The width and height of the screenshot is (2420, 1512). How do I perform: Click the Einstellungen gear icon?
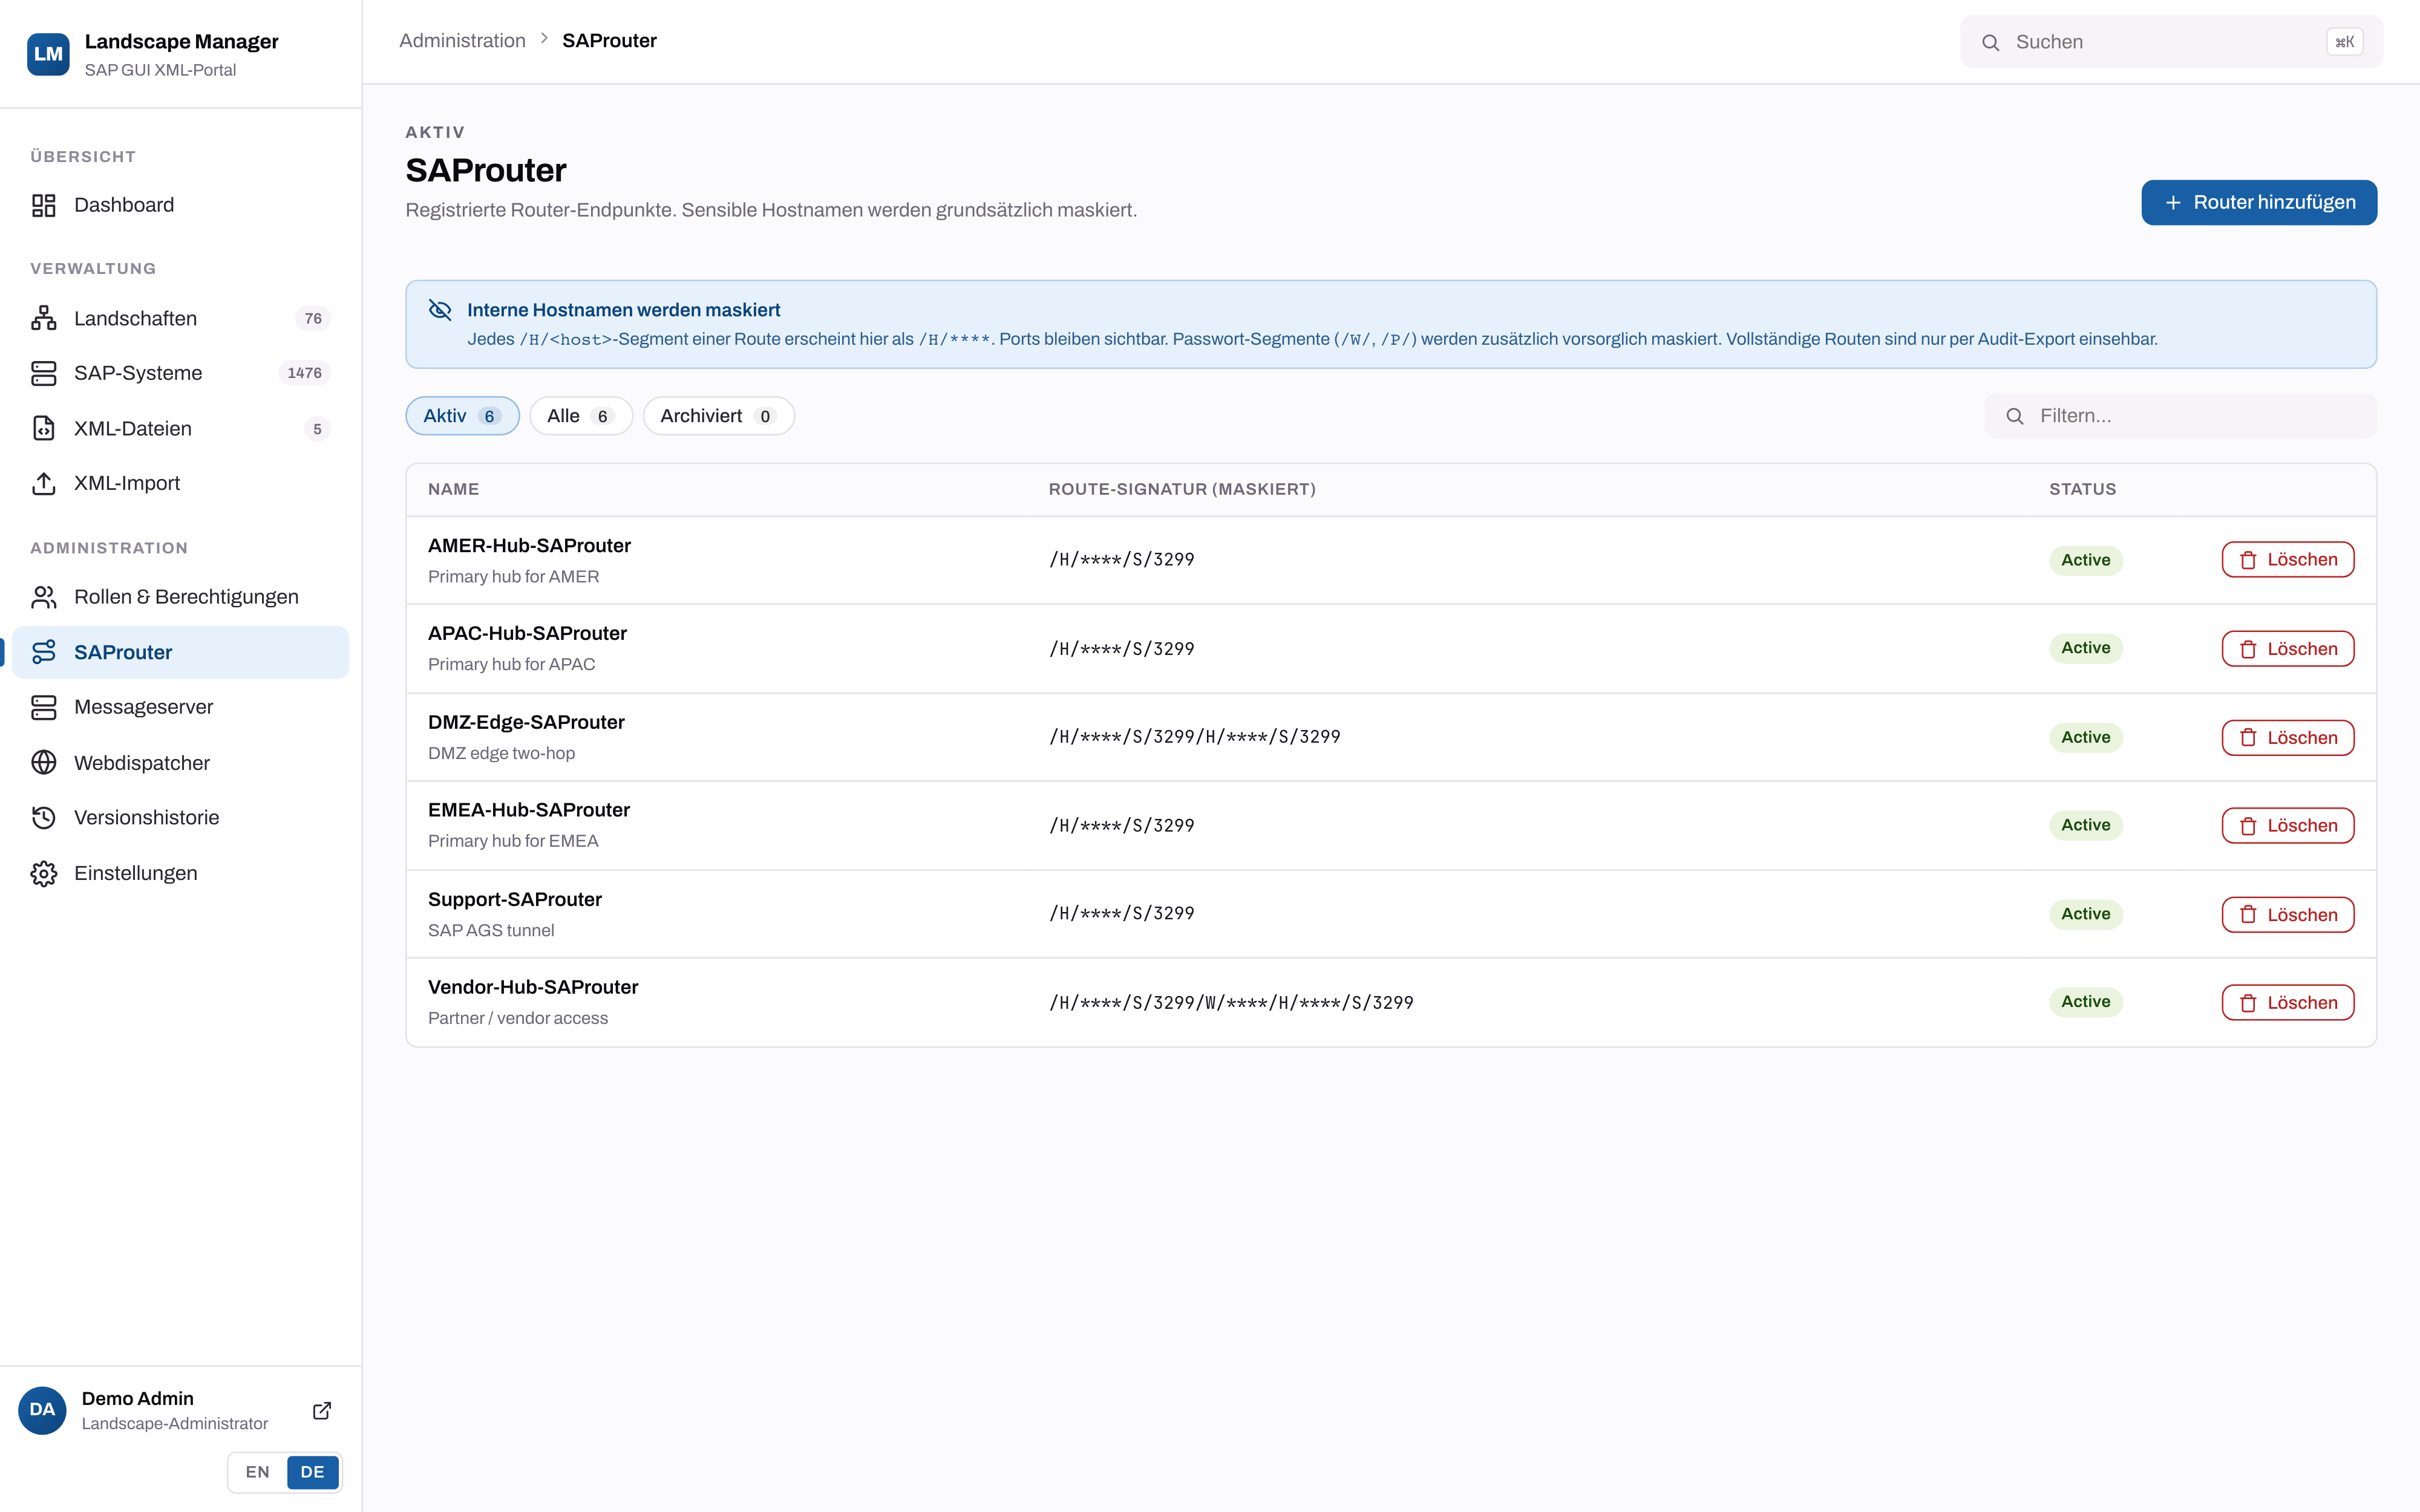pyautogui.click(x=44, y=873)
